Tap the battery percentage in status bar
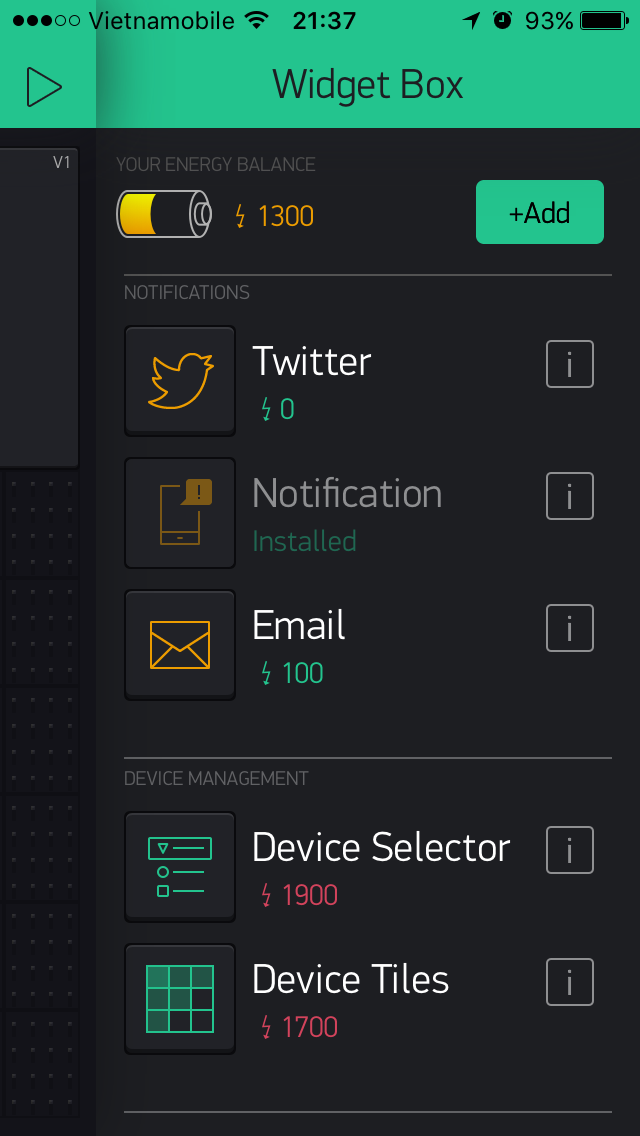This screenshot has height=1136, width=640. [x=549, y=21]
